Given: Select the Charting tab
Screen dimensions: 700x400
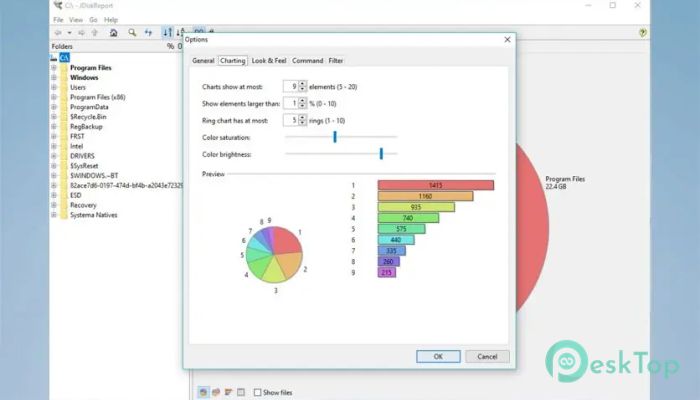Looking at the screenshot, I should tap(233, 61).
